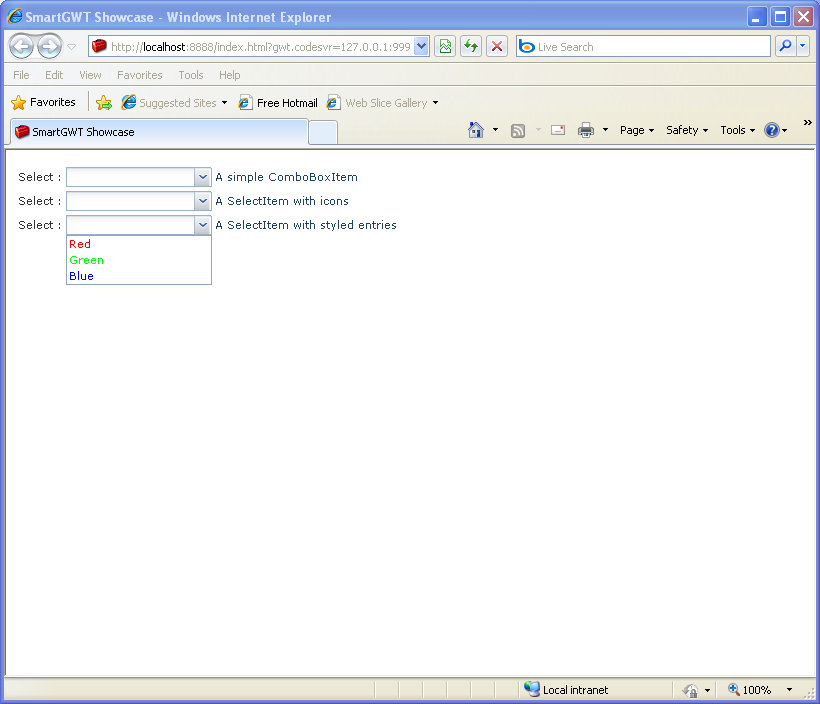Toggle the Compatibility View icon

(x=445, y=47)
